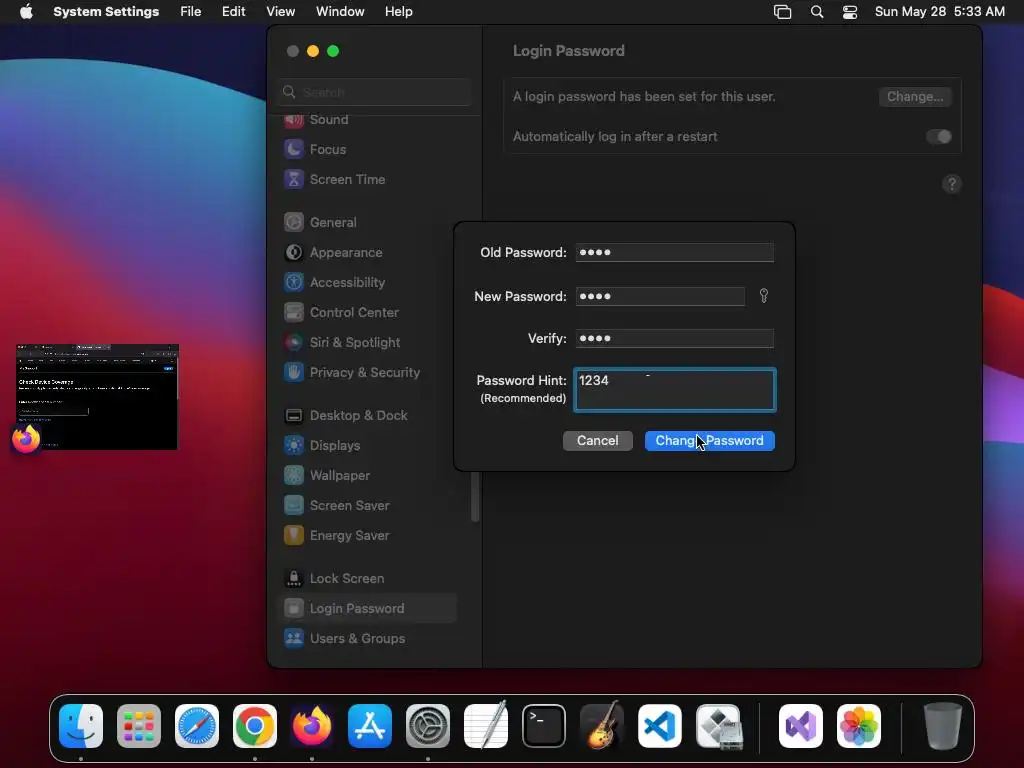Viewport: 1024px width, 768px height.
Task: Open Control Center in menu bar
Action: point(850,12)
